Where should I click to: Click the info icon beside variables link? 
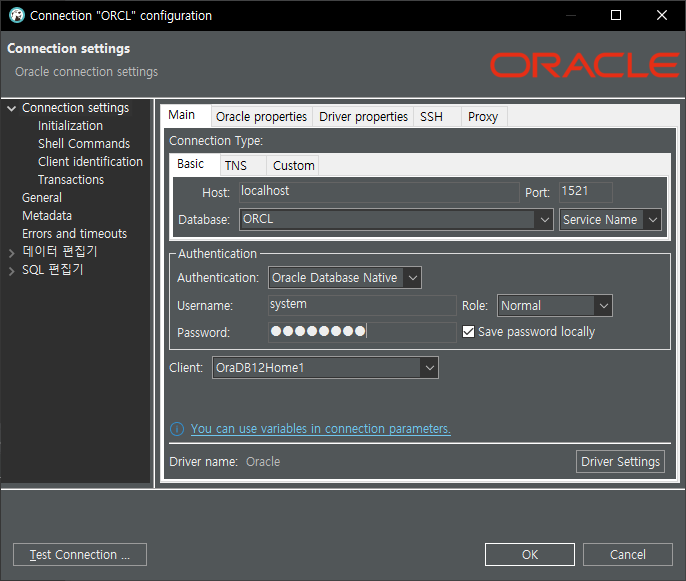tap(177, 429)
